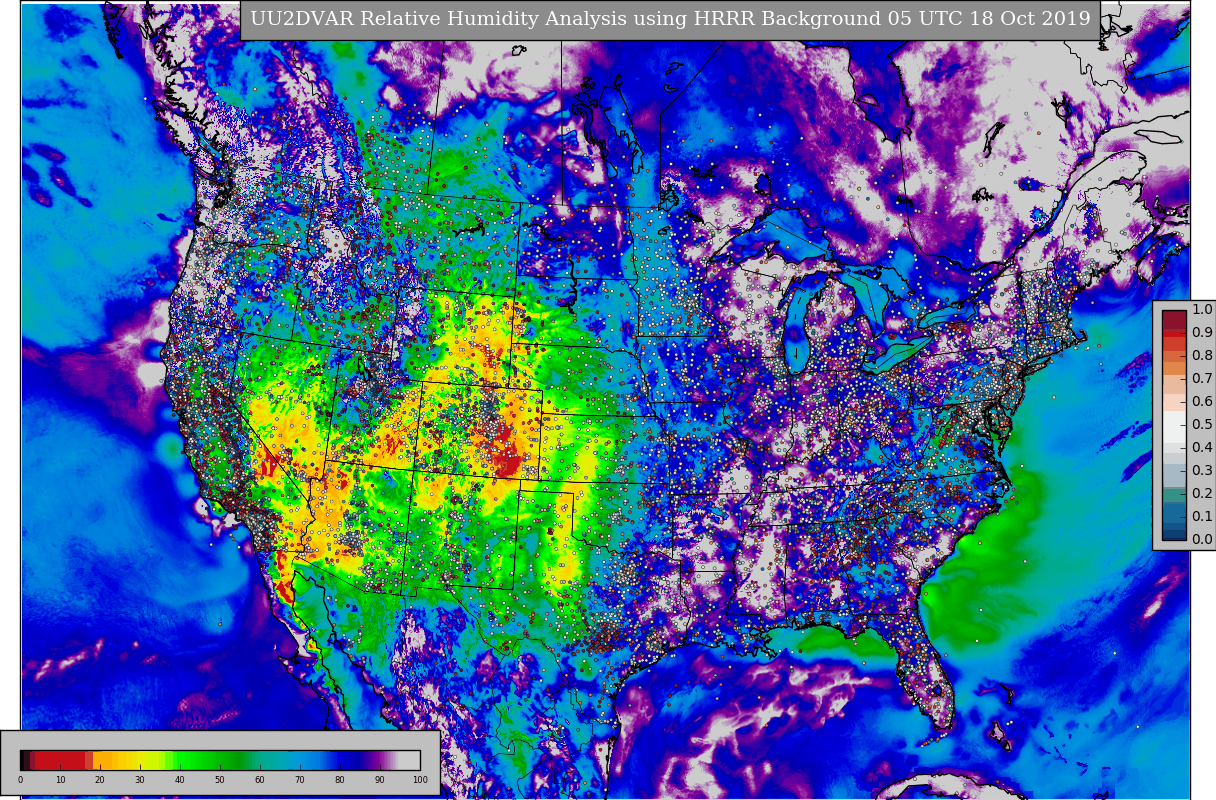Click the UU2DVAR Relative Humidity Analysis title
The width and height of the screenshot is (1216, 800).
click(670, 19)
